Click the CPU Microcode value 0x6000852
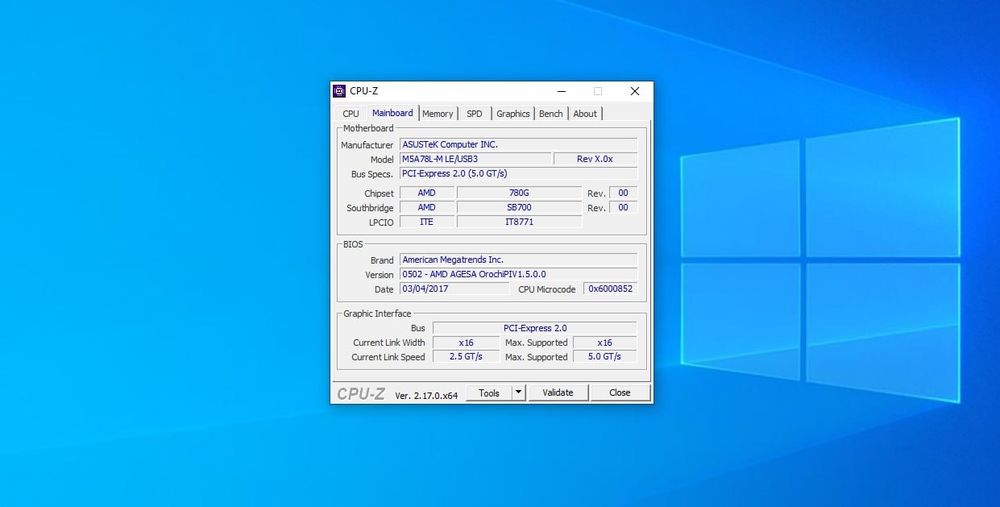Image resolution: width=1000 pixels, height=507 pixels. coord(610,289)
